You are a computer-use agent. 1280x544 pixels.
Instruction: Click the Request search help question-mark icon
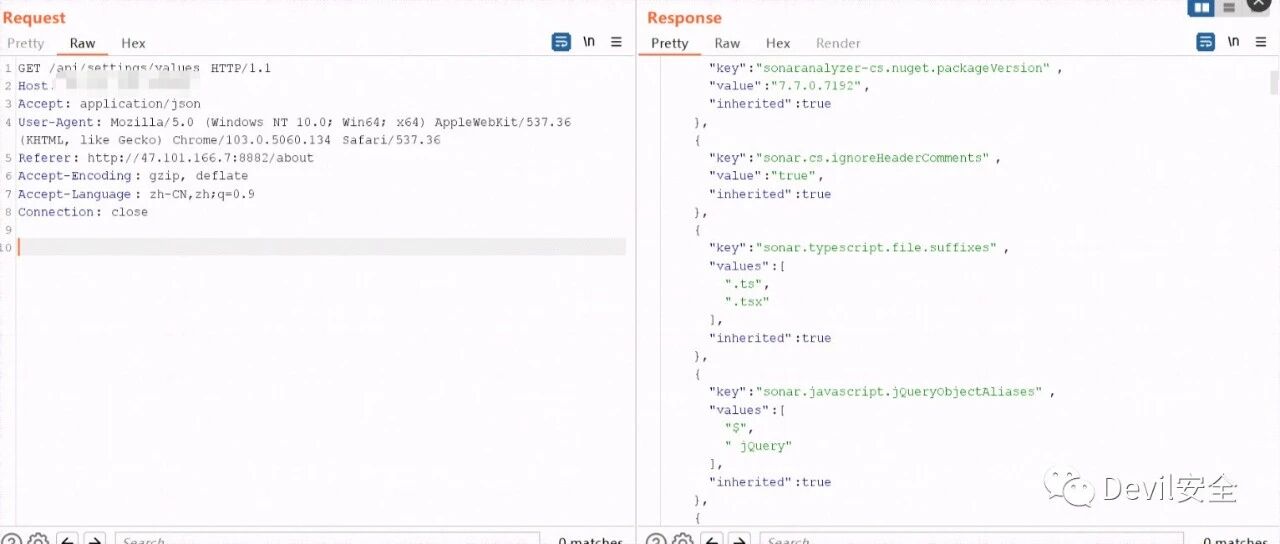[x=11, y=540]
